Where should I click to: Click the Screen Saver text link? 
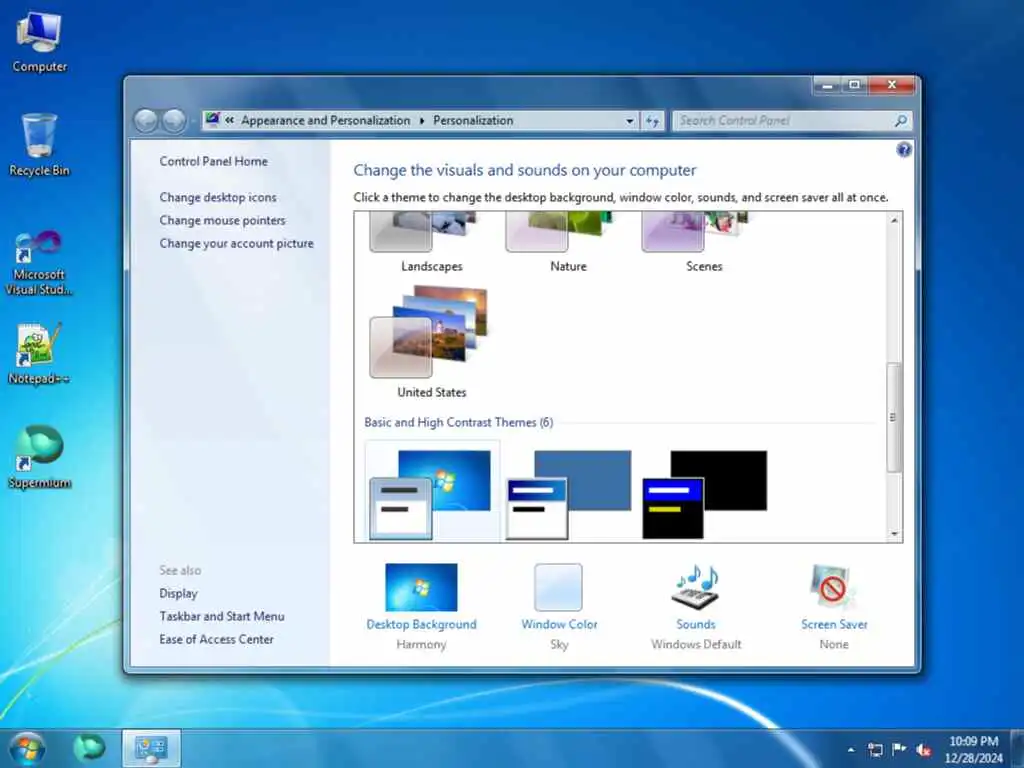834,624
